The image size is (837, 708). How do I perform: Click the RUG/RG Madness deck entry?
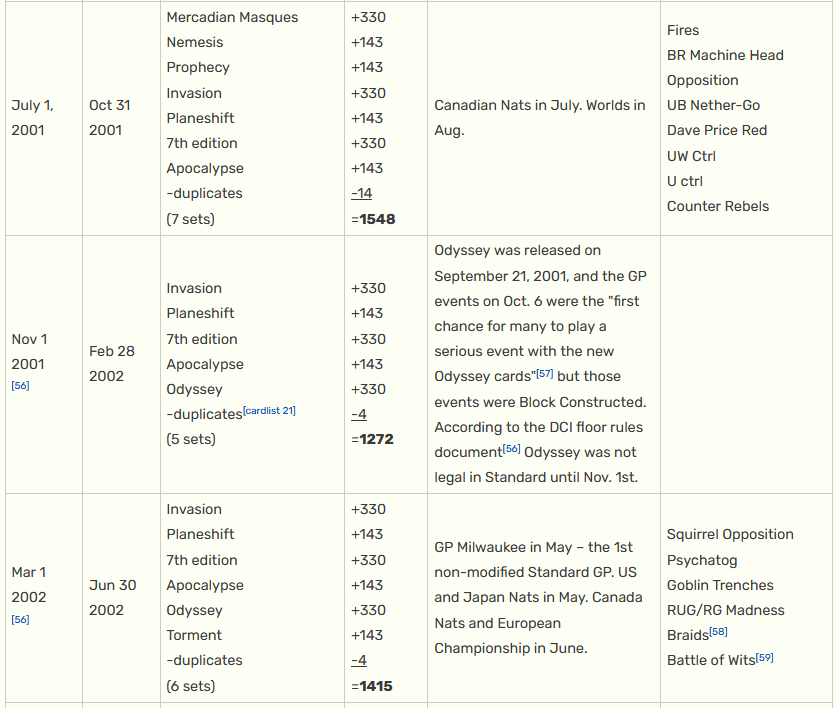(726, 610)
